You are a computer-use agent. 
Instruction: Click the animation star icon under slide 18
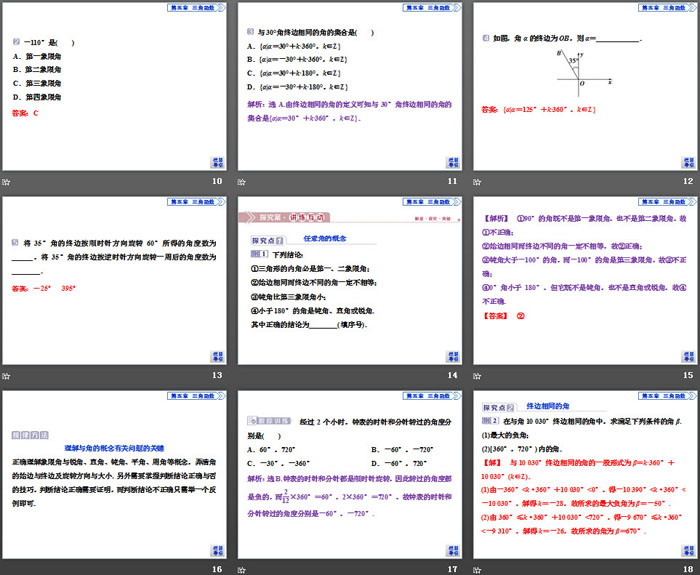(477, 568)
